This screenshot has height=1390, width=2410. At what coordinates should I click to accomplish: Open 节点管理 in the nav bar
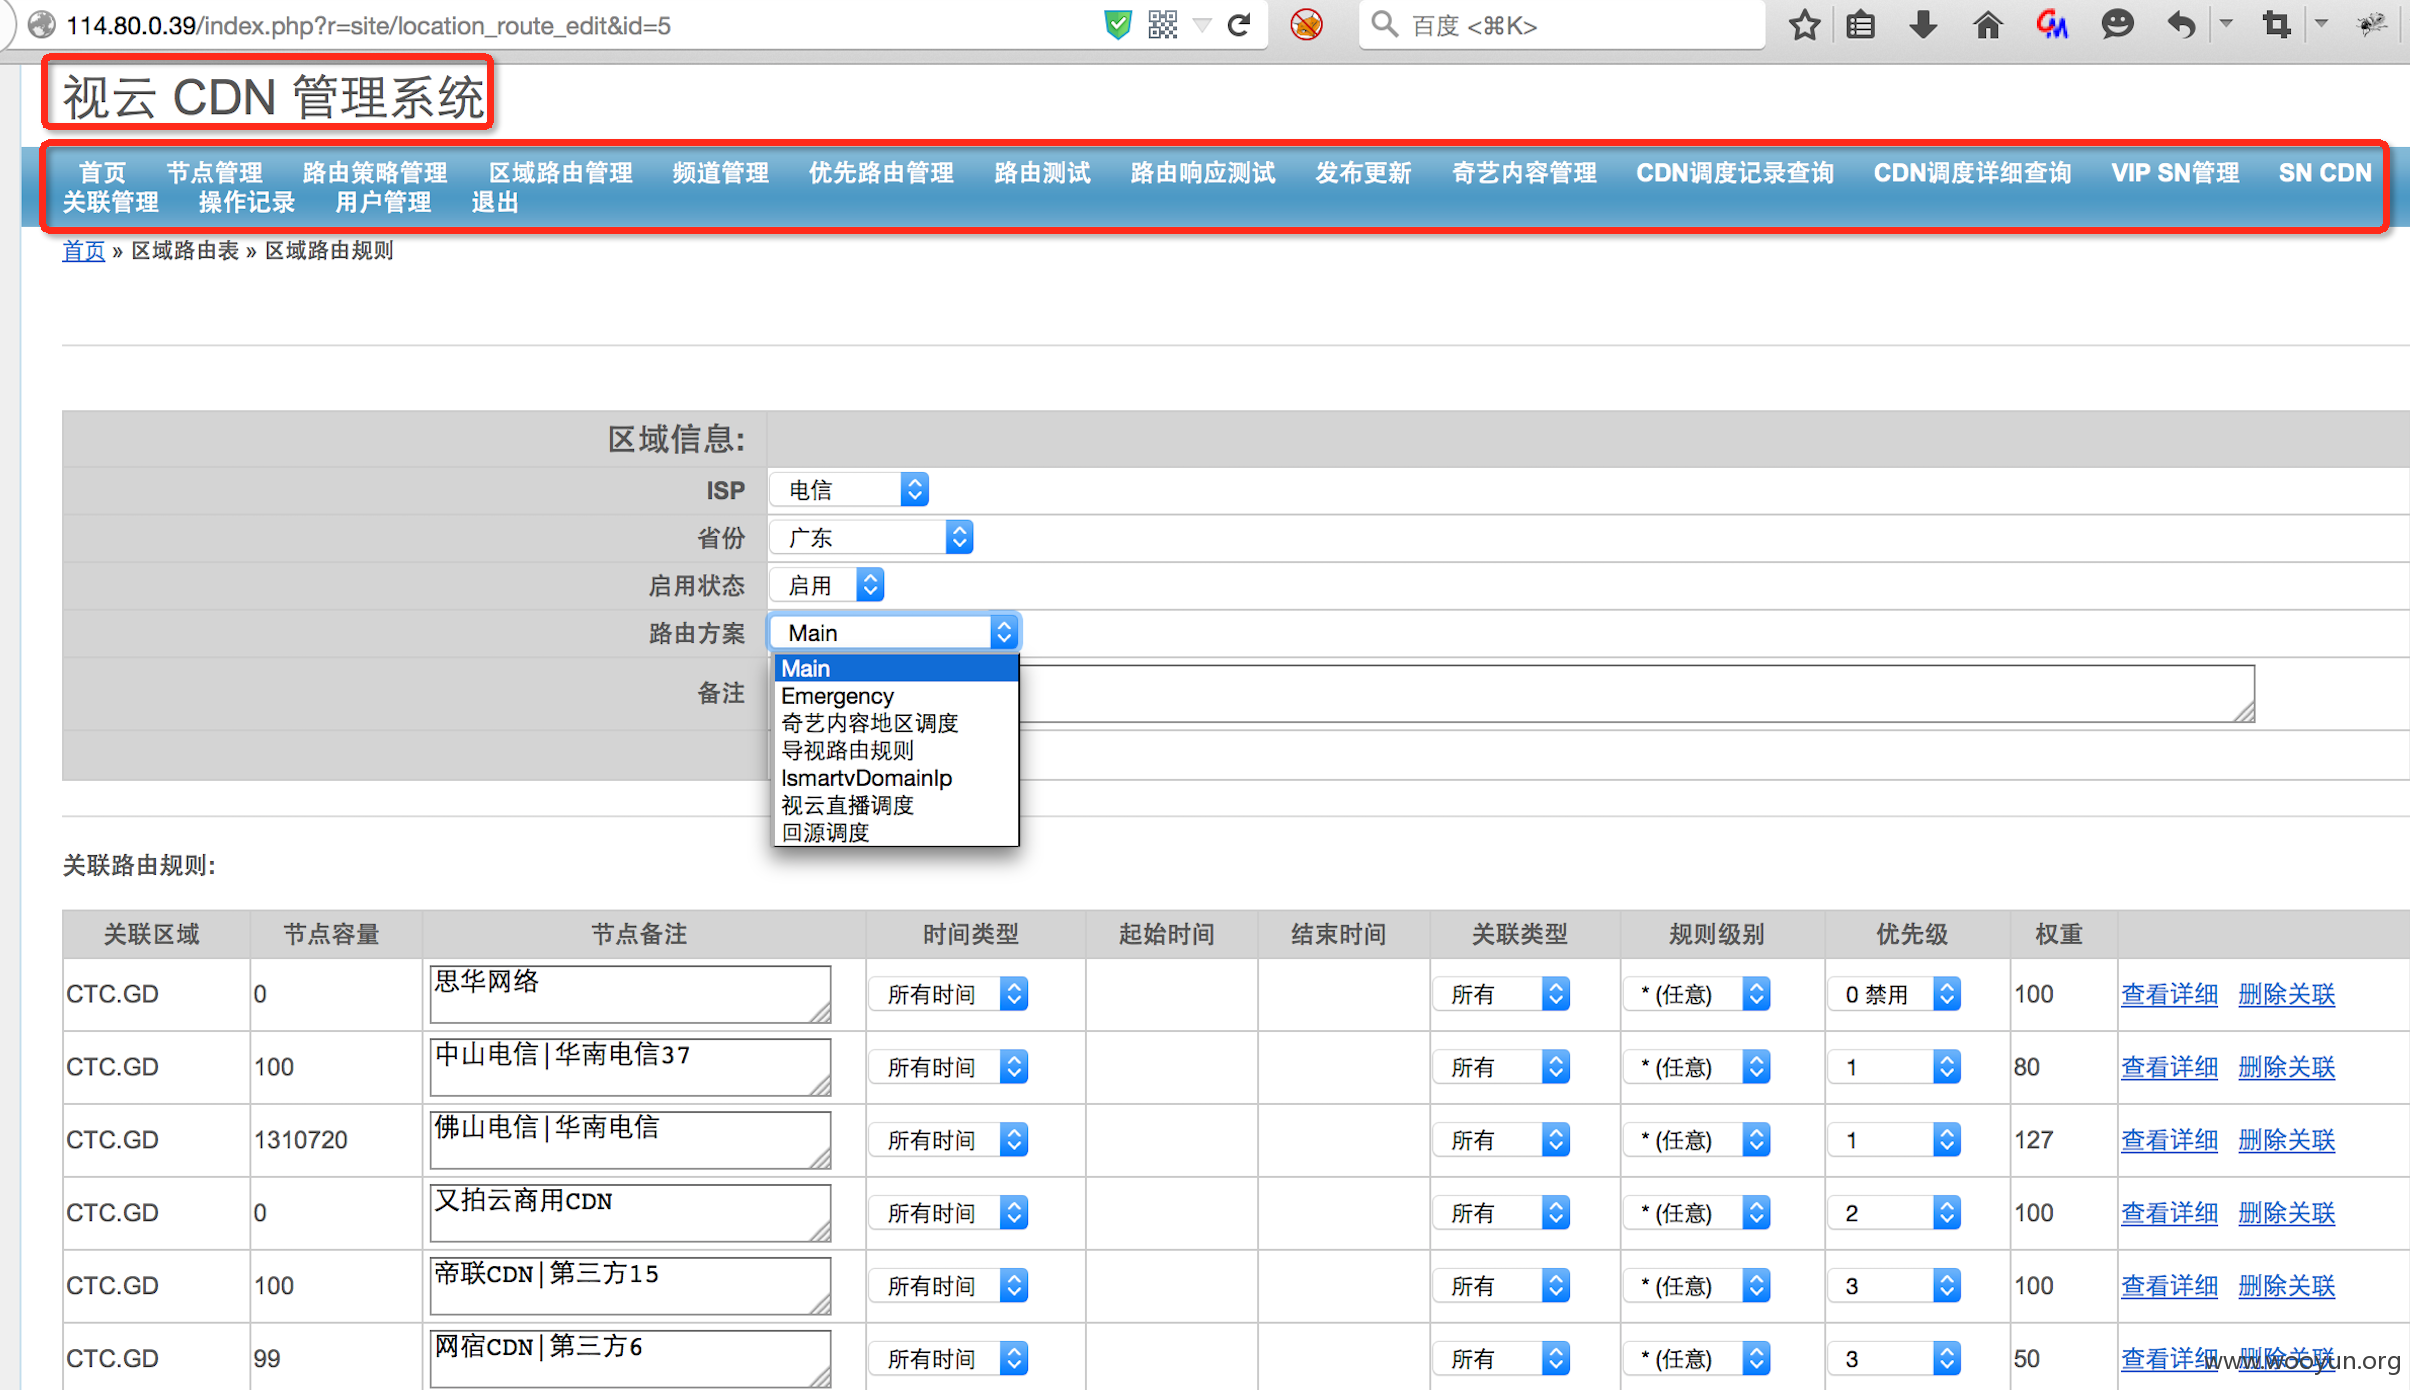214,173
